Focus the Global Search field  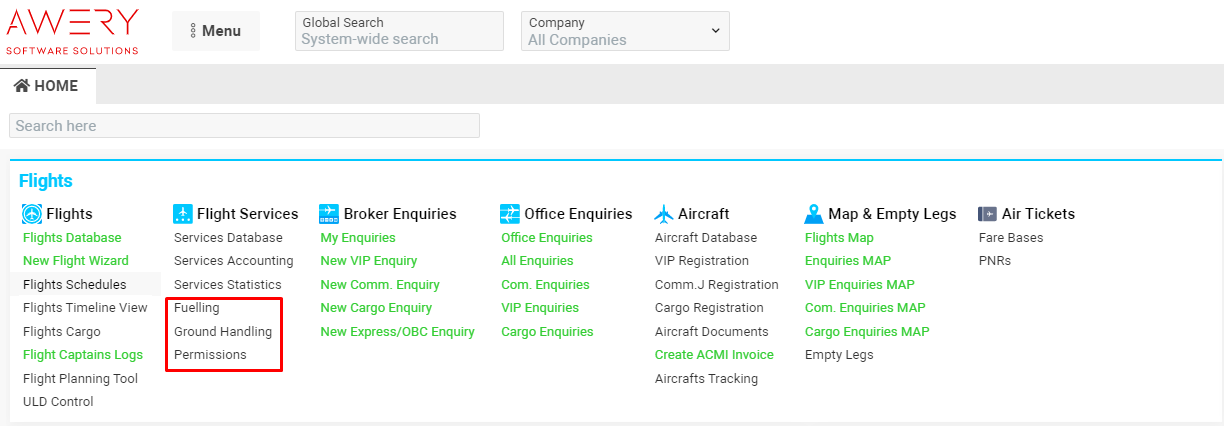click(399, 39)
